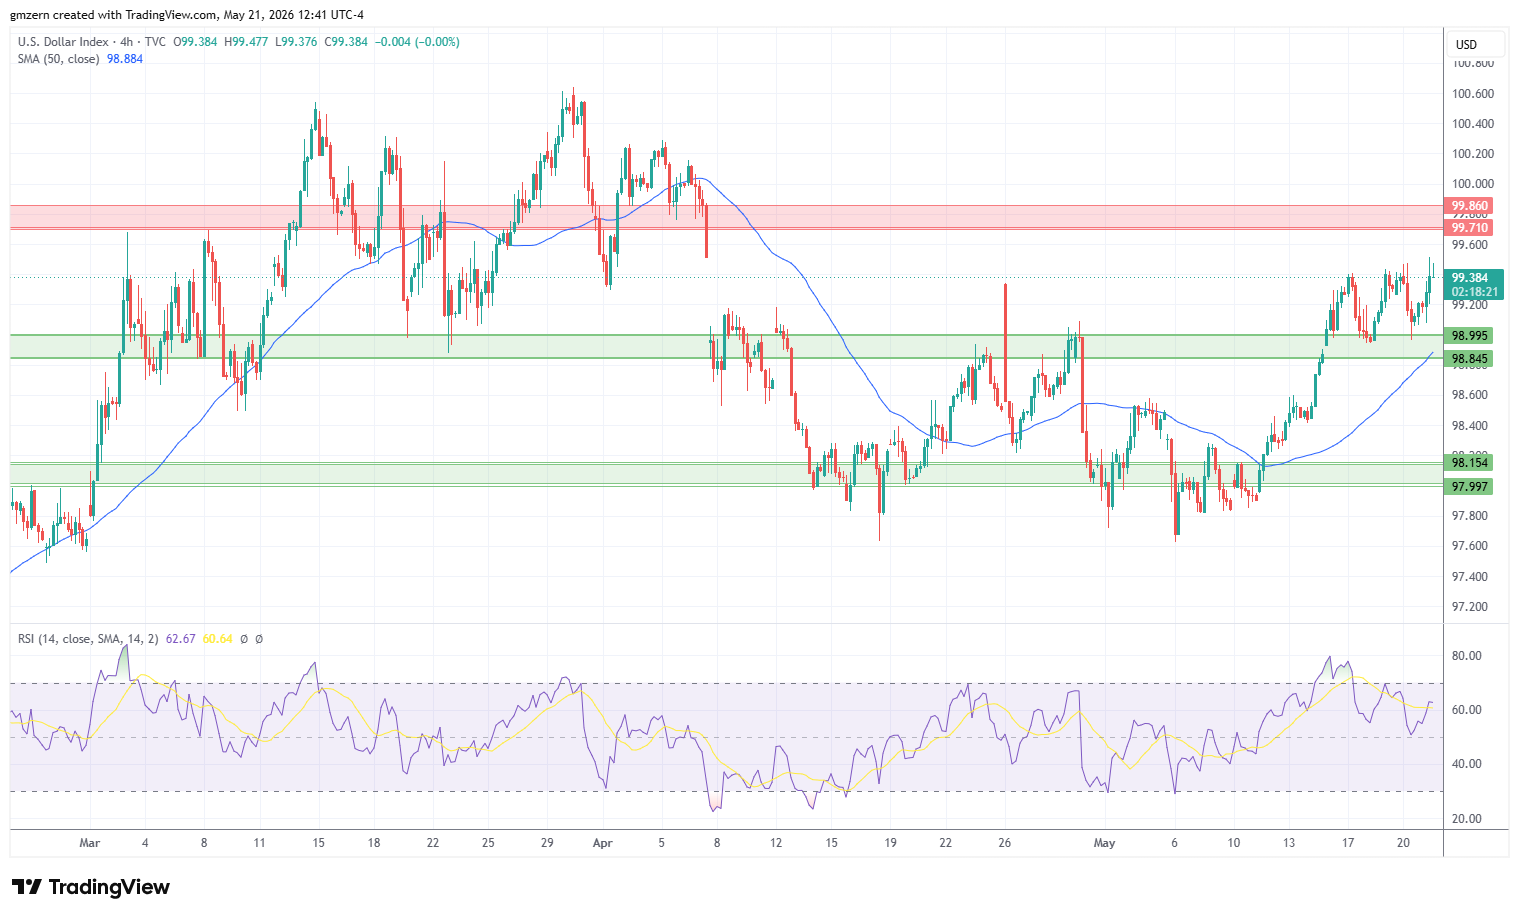Click the 97.600 price axis label
This screenshot has width=1519, height=917.
(1470, 546)
